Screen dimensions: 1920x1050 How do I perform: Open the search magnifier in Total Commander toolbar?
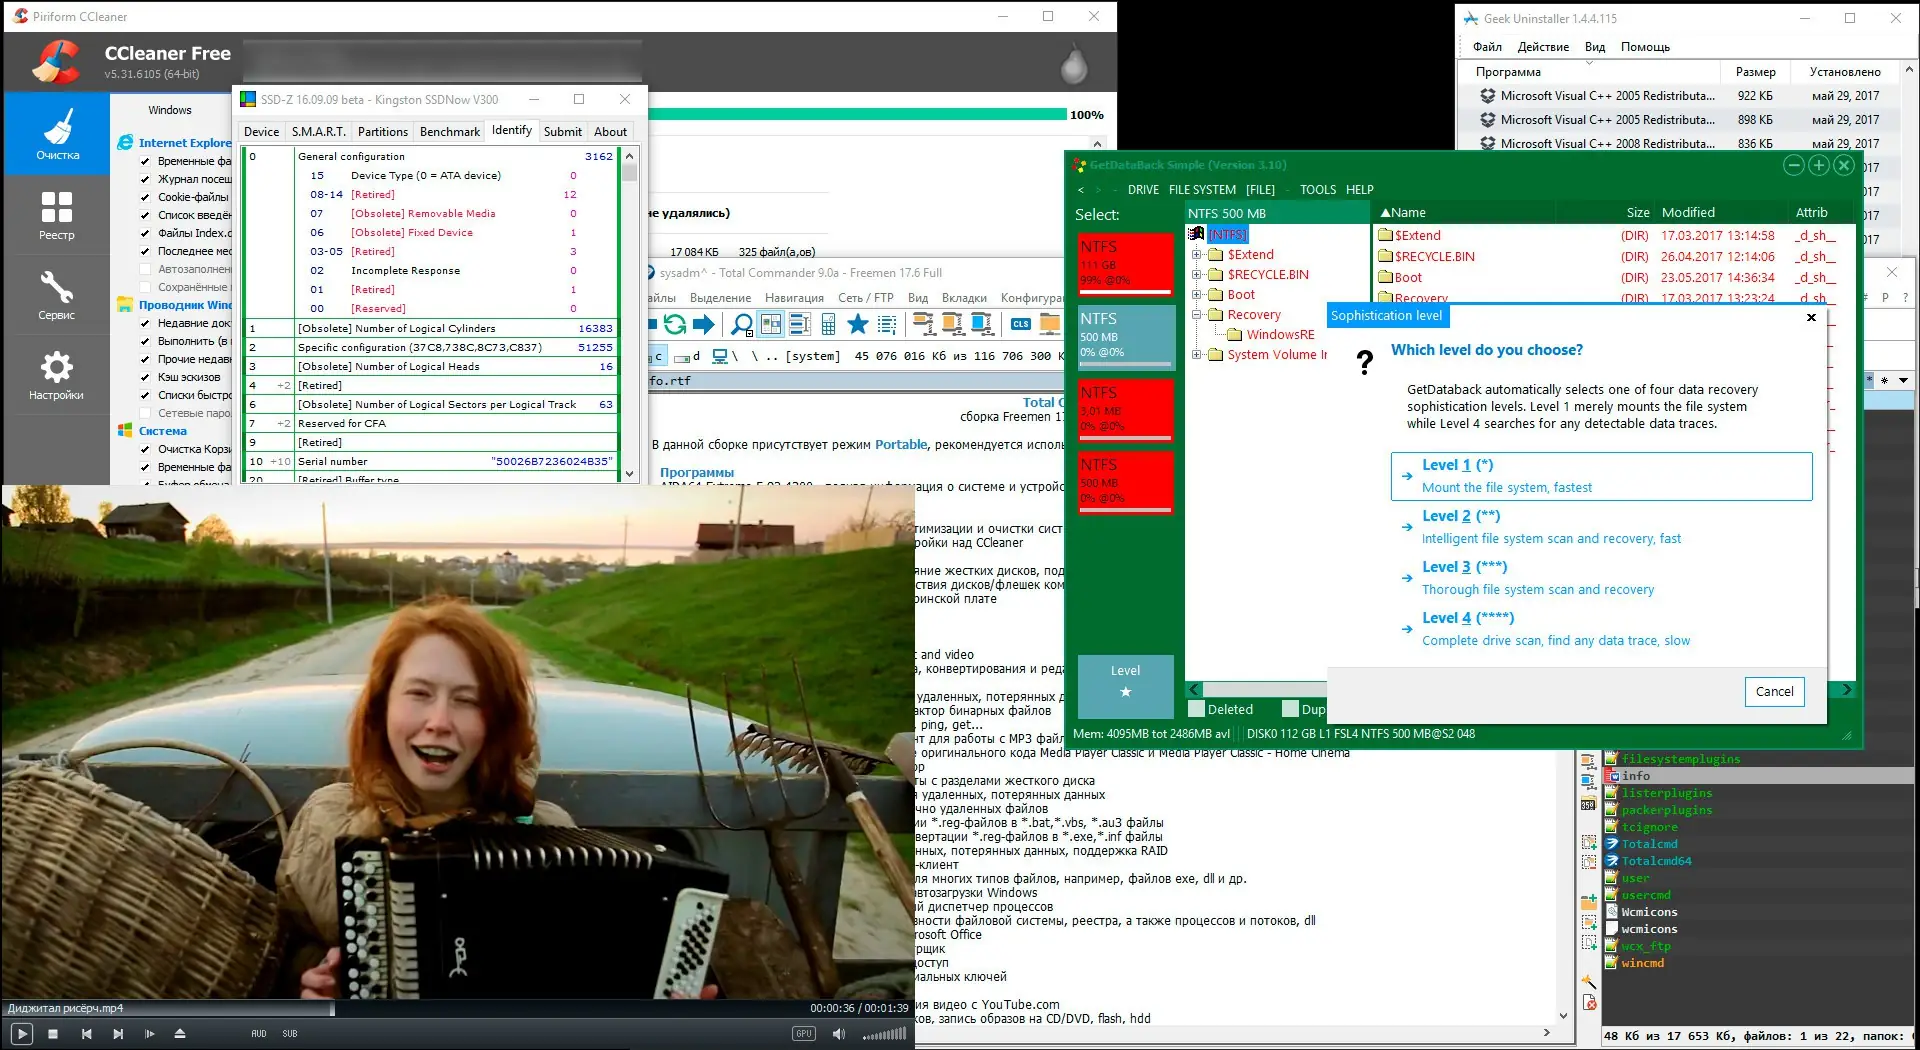741,324
